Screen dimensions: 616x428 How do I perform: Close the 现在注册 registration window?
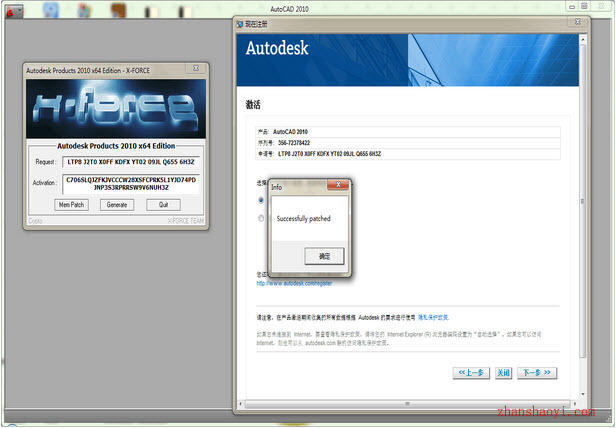[580, 21]
